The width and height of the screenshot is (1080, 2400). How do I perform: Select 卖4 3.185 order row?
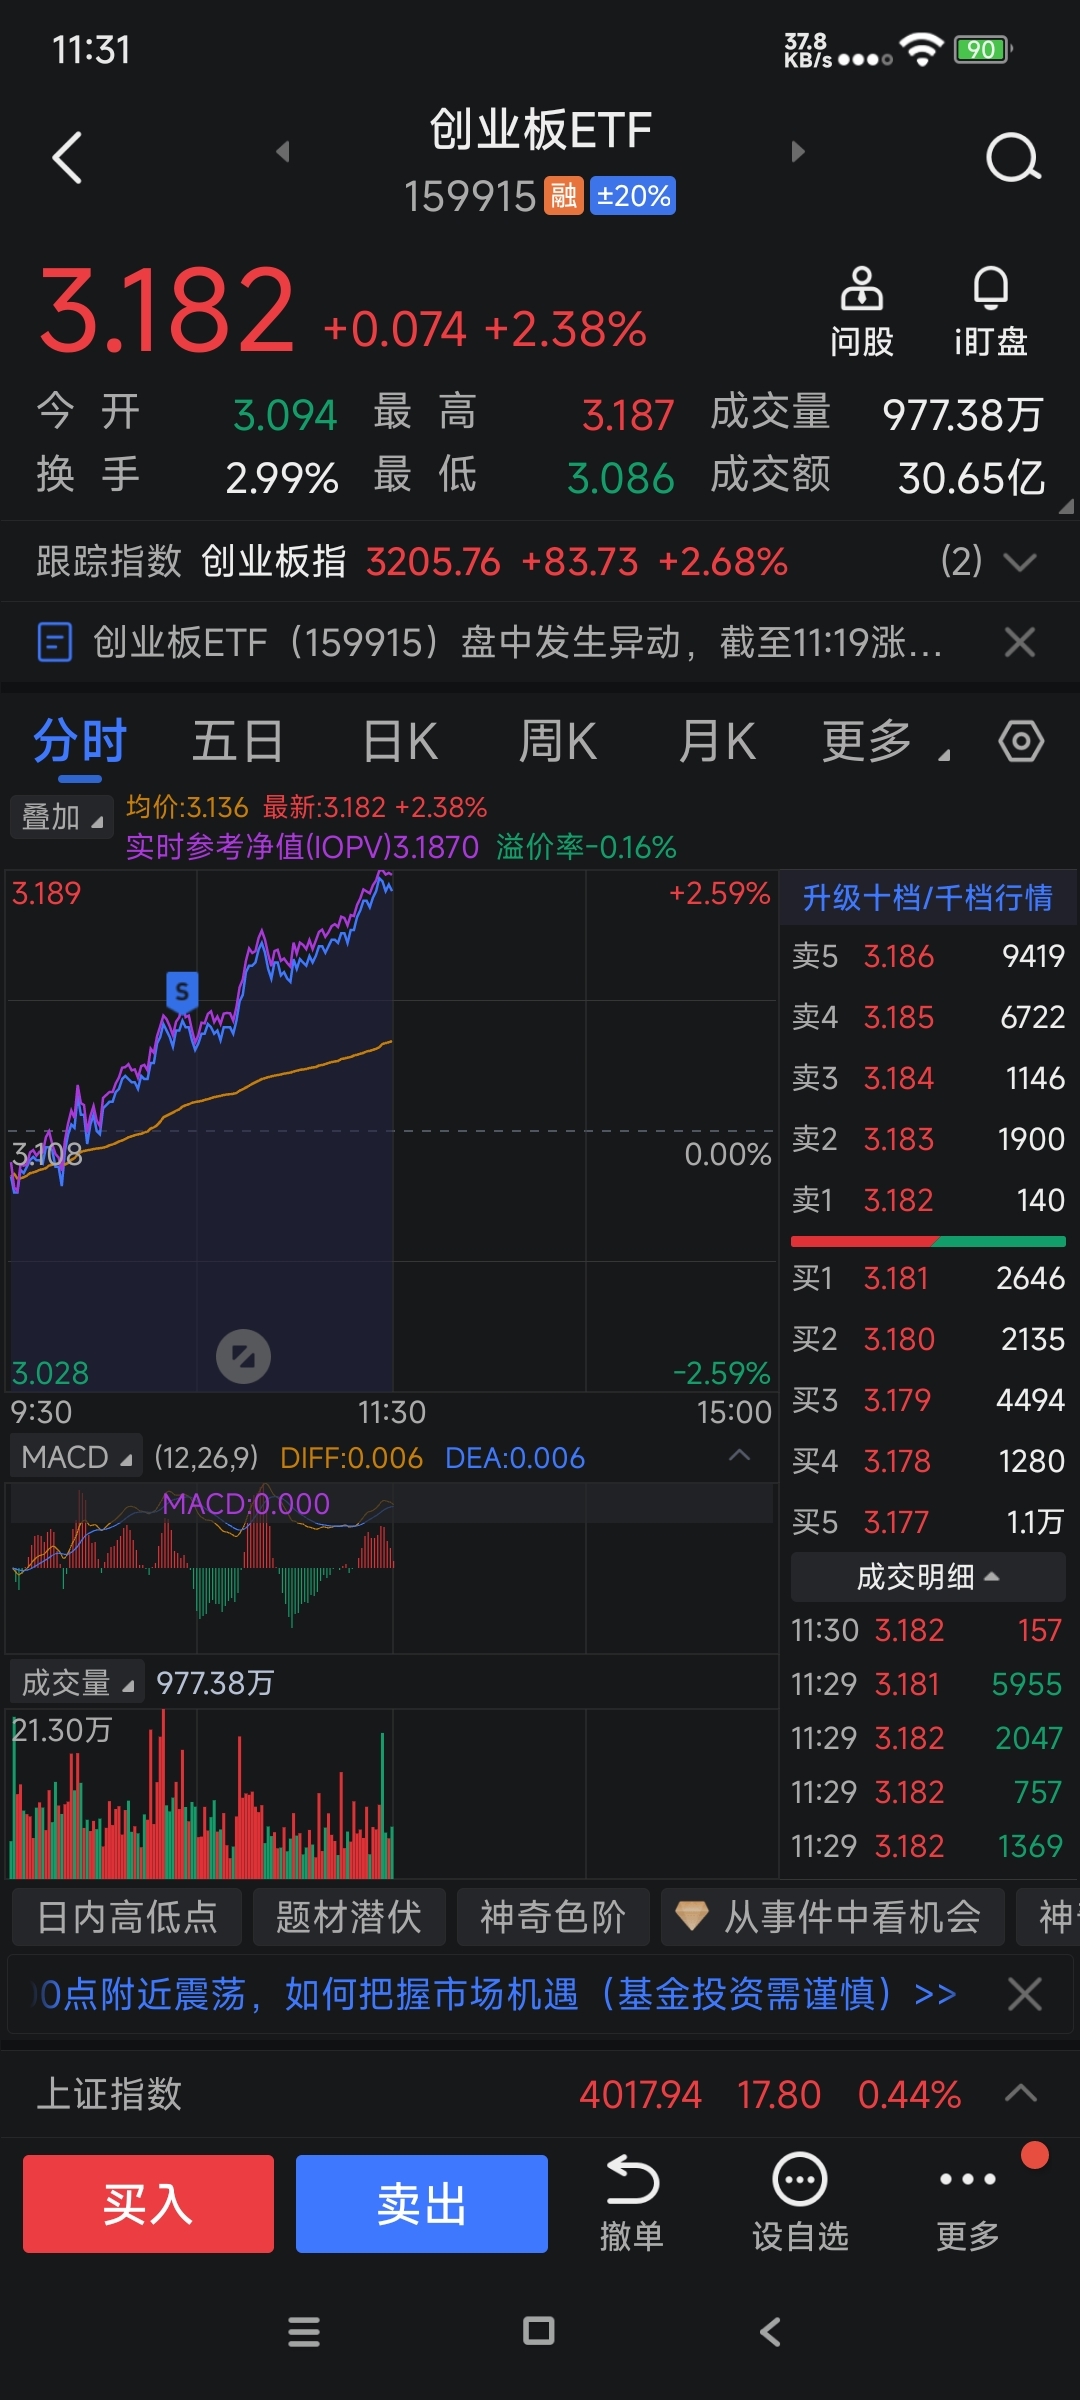928,1017
